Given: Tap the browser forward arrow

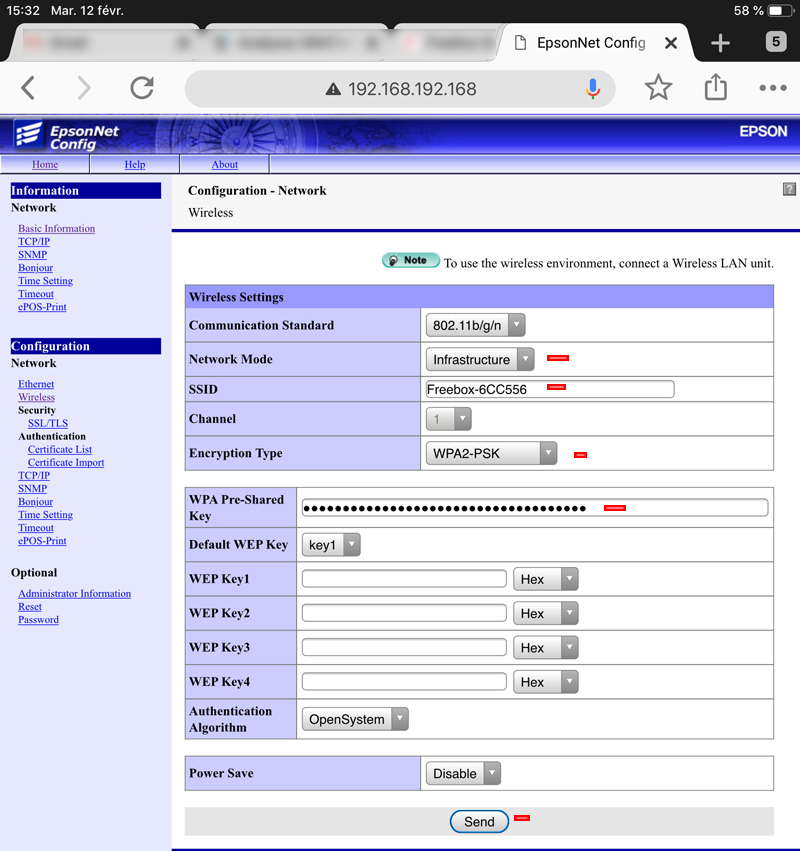Looking at the screenshot, I should [84, 88].
